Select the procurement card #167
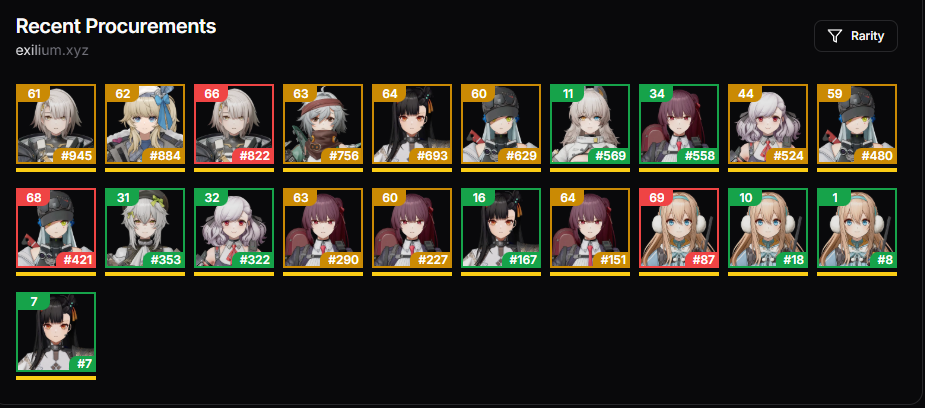The image size is (925, 408). click(501, 228)
